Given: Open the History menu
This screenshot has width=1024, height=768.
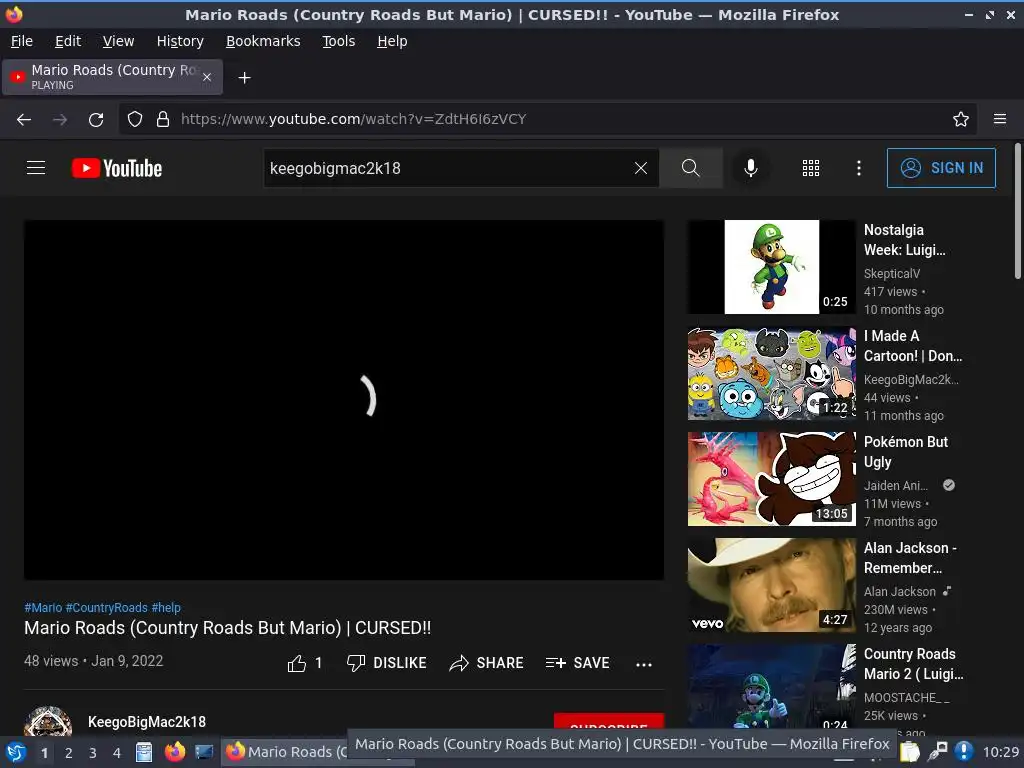Looking at the screenshot, I should [x=180, y=41].
